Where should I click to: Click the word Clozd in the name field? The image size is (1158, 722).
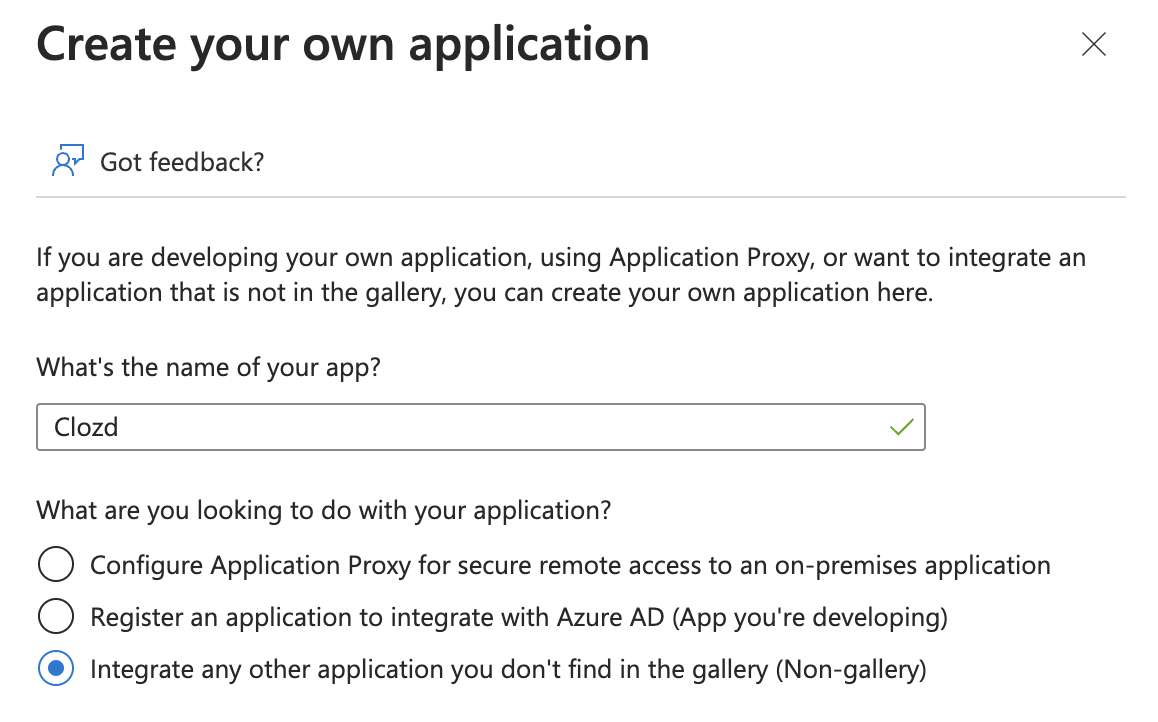coord(87,427)
